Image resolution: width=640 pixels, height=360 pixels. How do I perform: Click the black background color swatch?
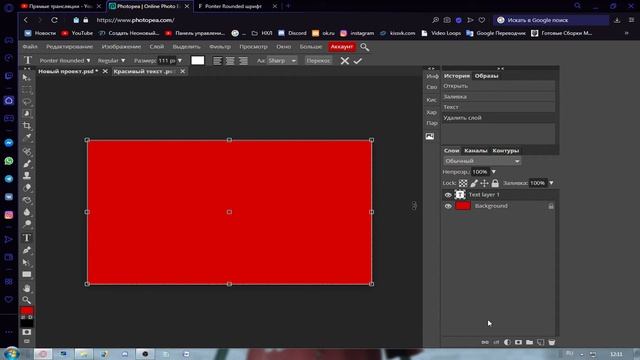27,324
